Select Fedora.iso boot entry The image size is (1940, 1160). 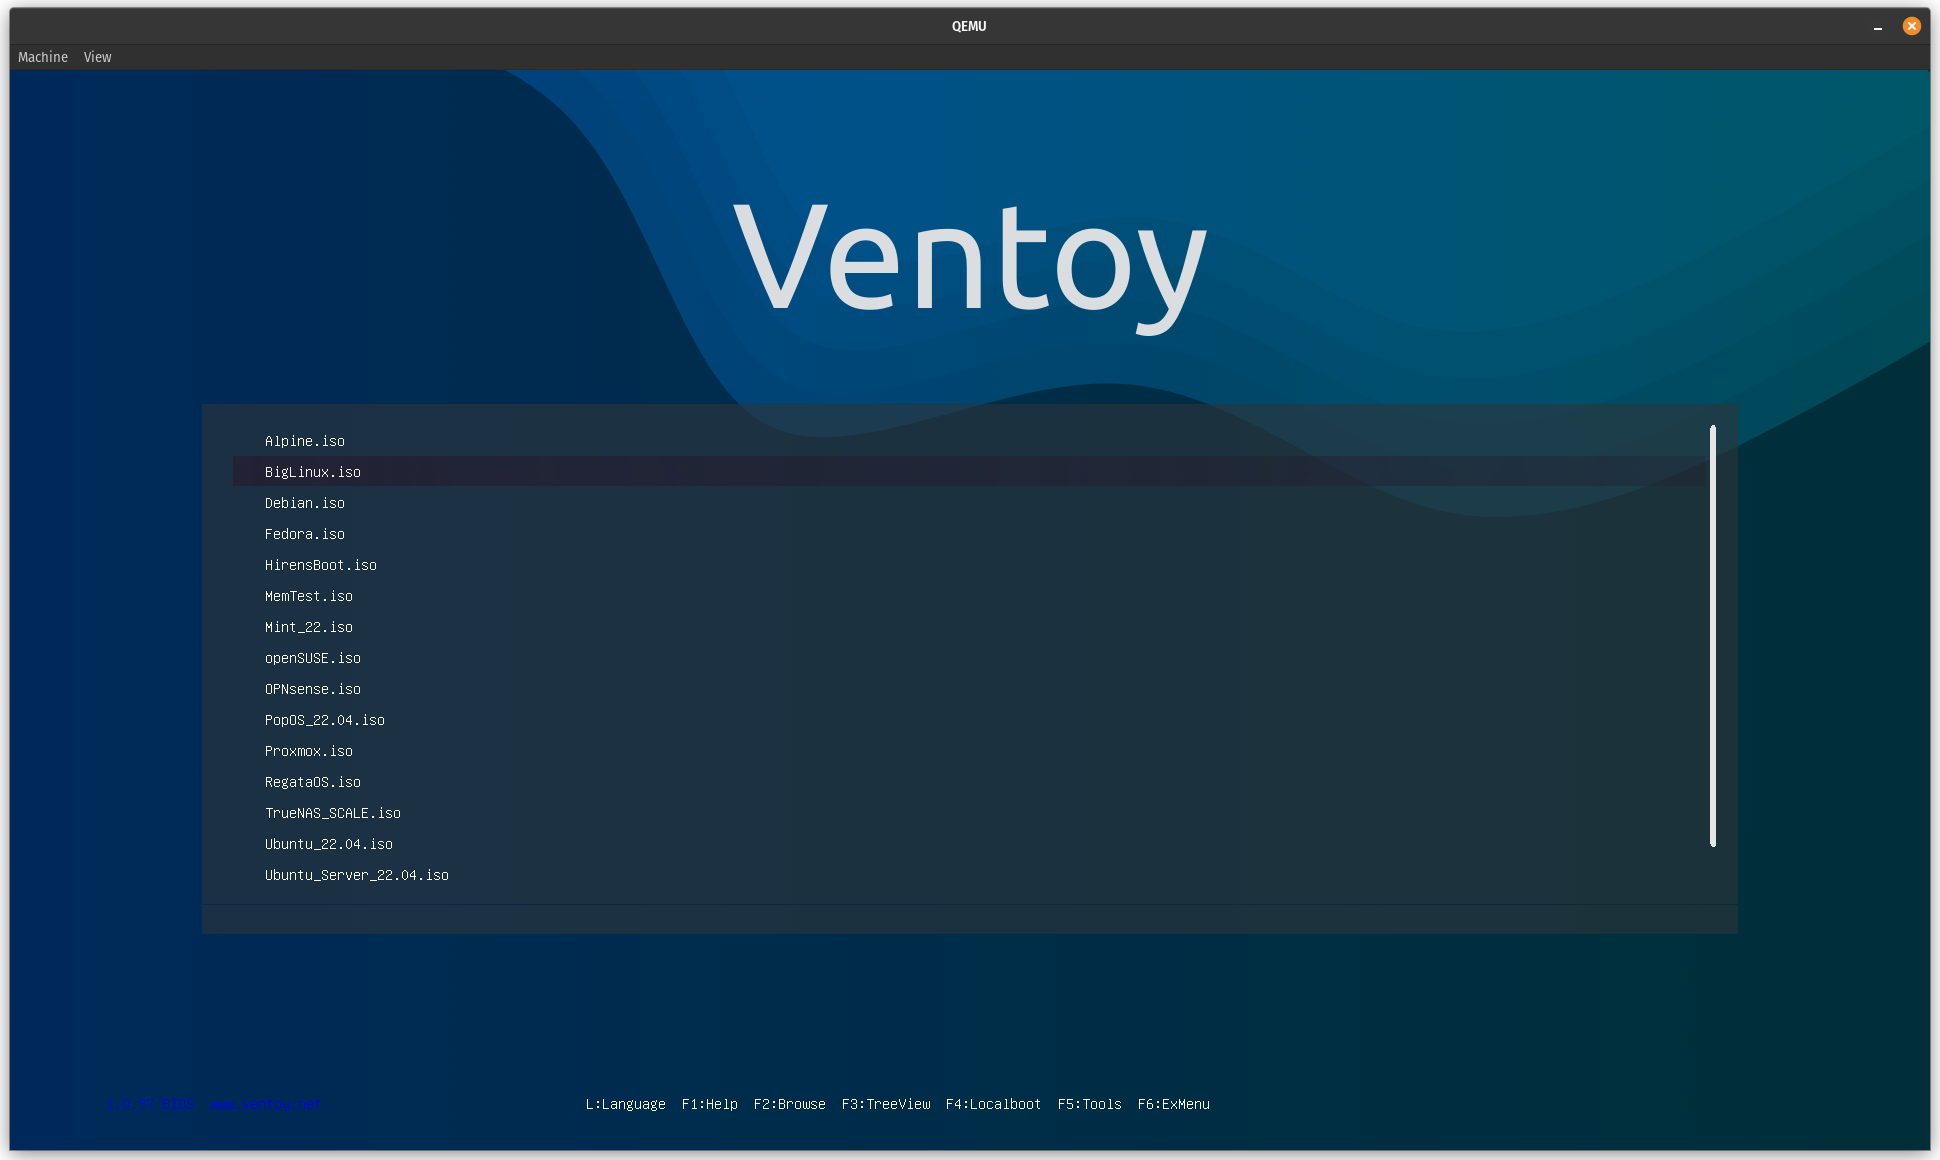coord(970,534)
